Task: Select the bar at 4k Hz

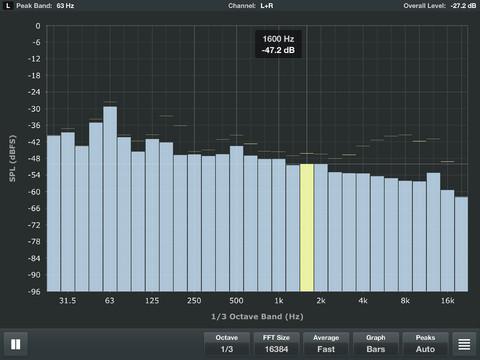Action: 363,232
